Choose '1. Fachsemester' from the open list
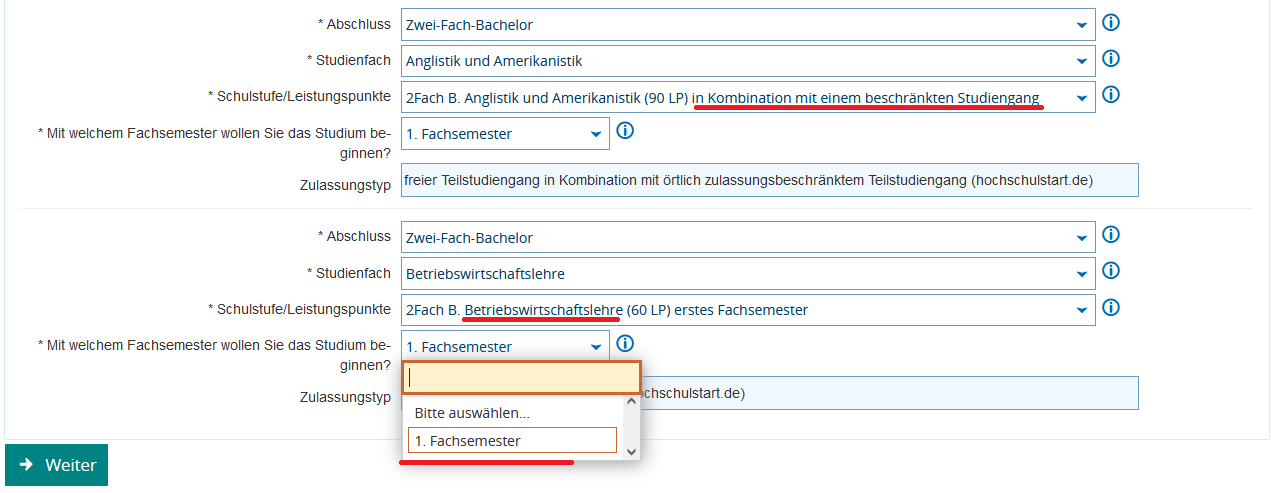The height and width of the screenshot is (493, 1271). tap(512, 441)
